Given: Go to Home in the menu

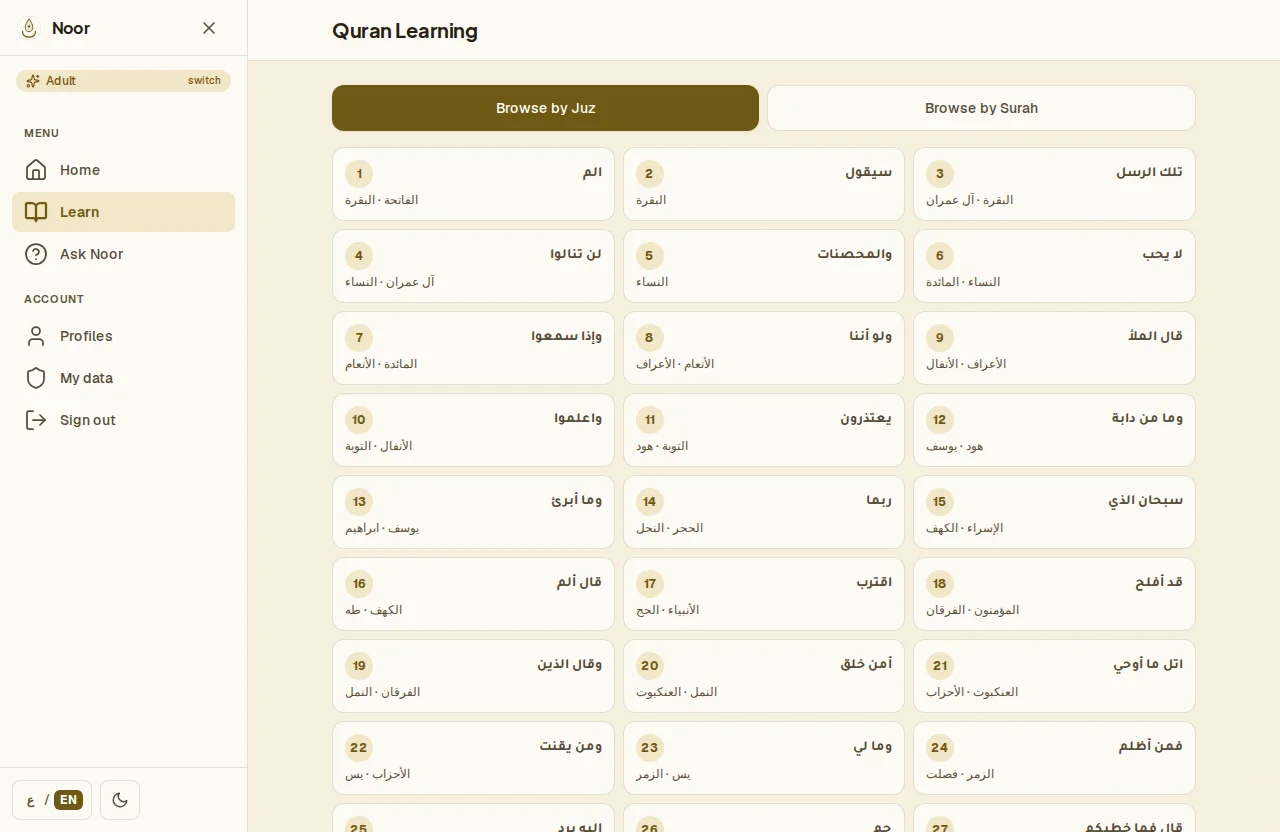Looking at the screenshot, I should [x=124, y=170].
